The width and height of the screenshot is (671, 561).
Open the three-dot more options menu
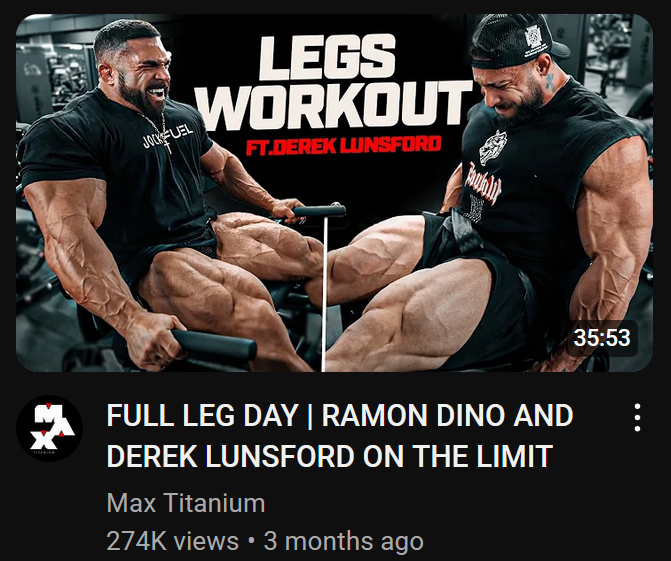click(x=637, y=417)
